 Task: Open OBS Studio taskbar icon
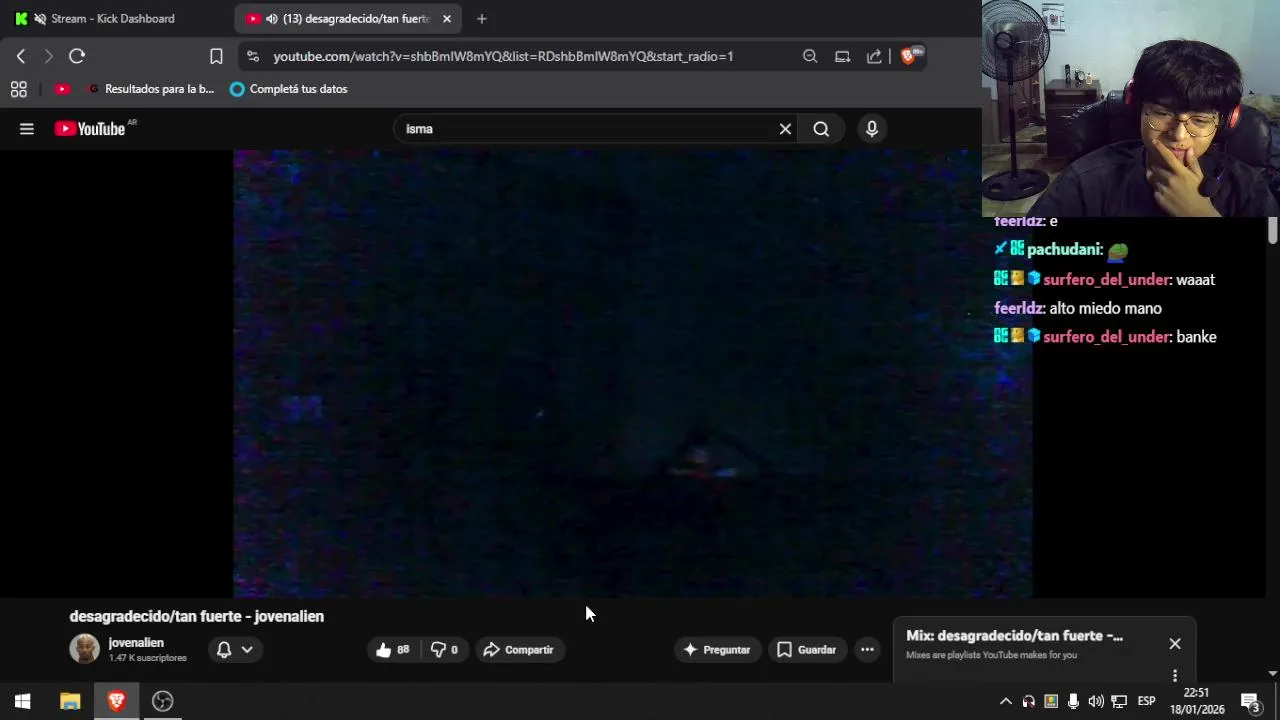tap(163, 701)
